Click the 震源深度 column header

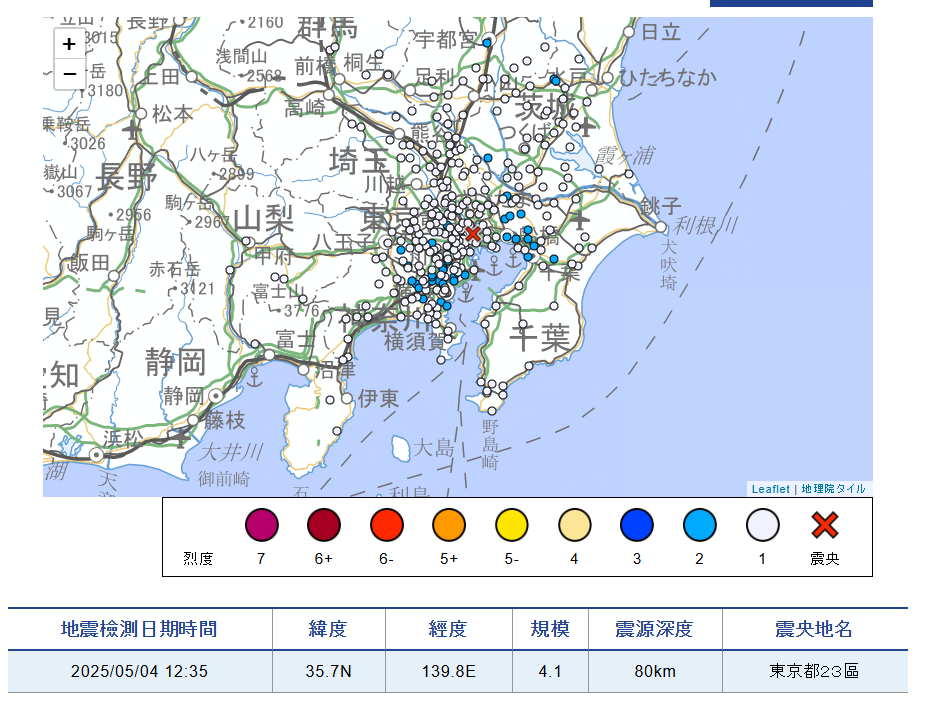tap(654, 629)
